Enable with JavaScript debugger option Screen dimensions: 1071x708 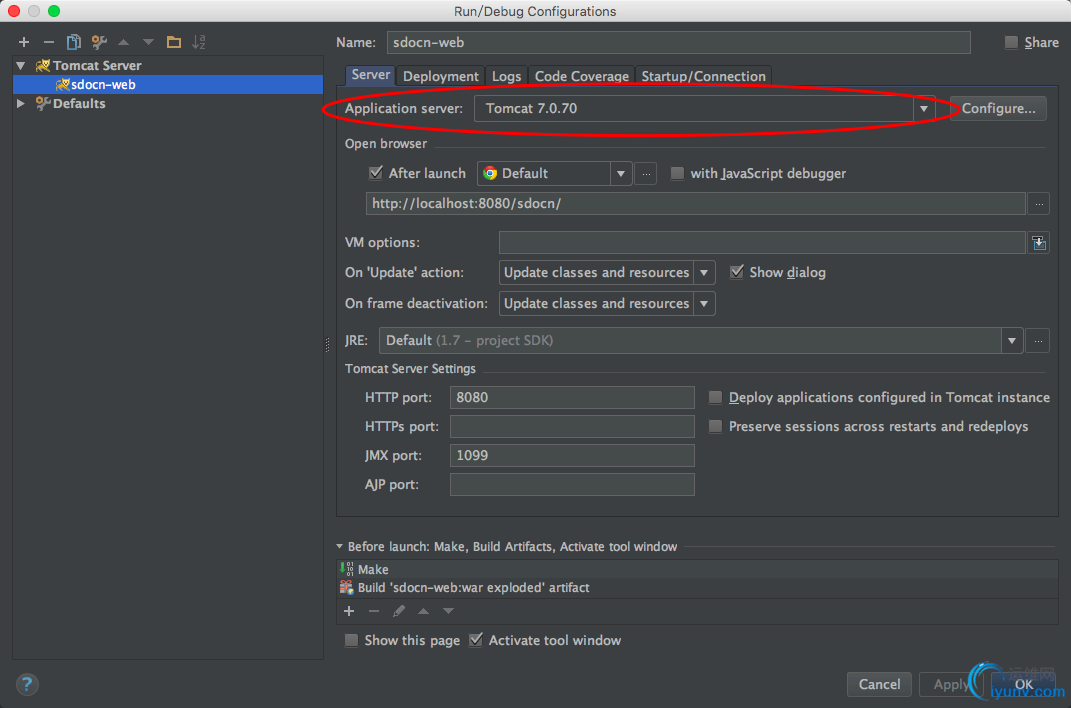[677, 173]
